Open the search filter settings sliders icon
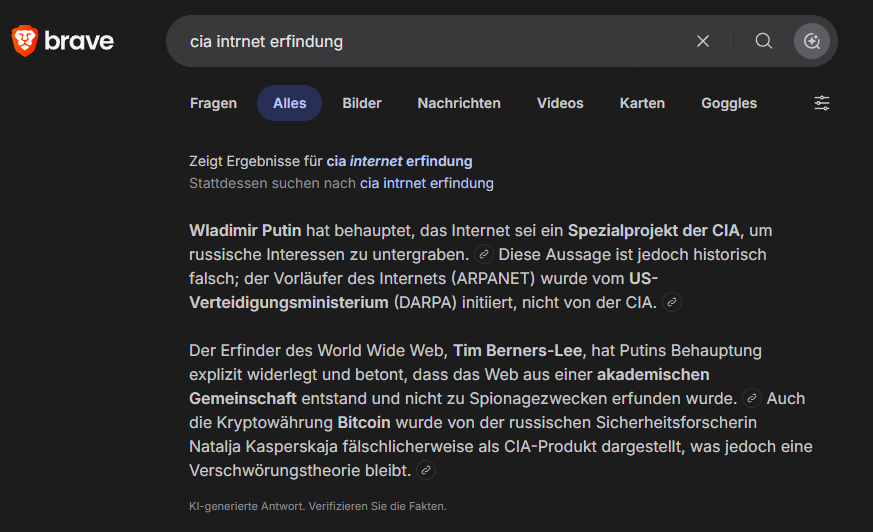873x532 pixels. (822, 103)
